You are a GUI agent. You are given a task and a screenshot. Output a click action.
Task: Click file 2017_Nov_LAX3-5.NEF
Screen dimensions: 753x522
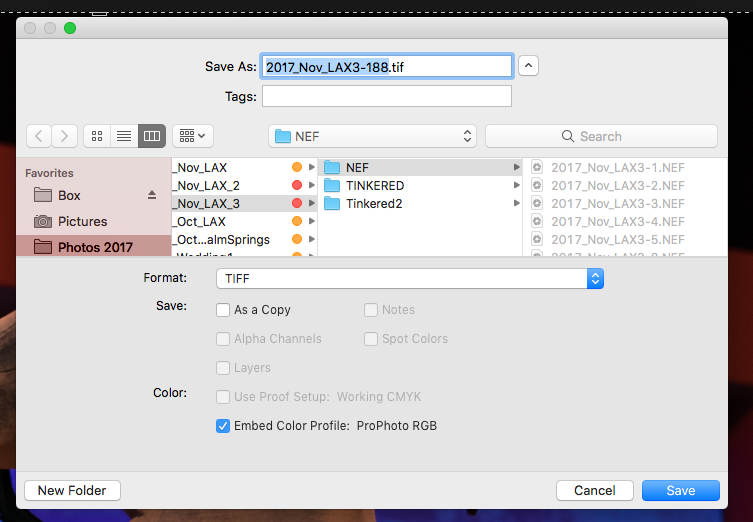pos(625,239)
